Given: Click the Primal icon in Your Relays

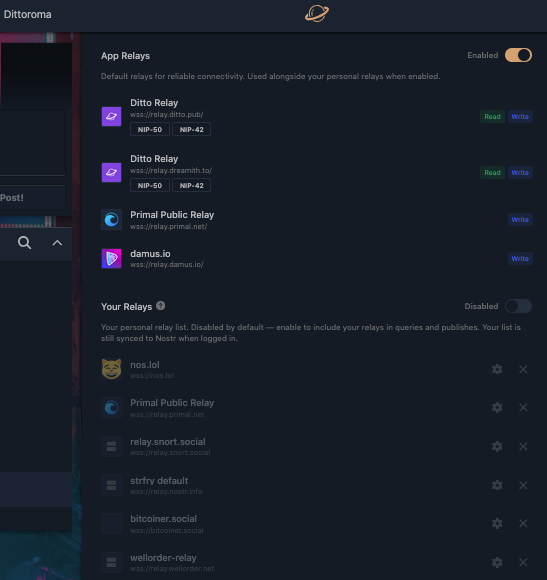Looking at the screenshot, I should point(111,408).
